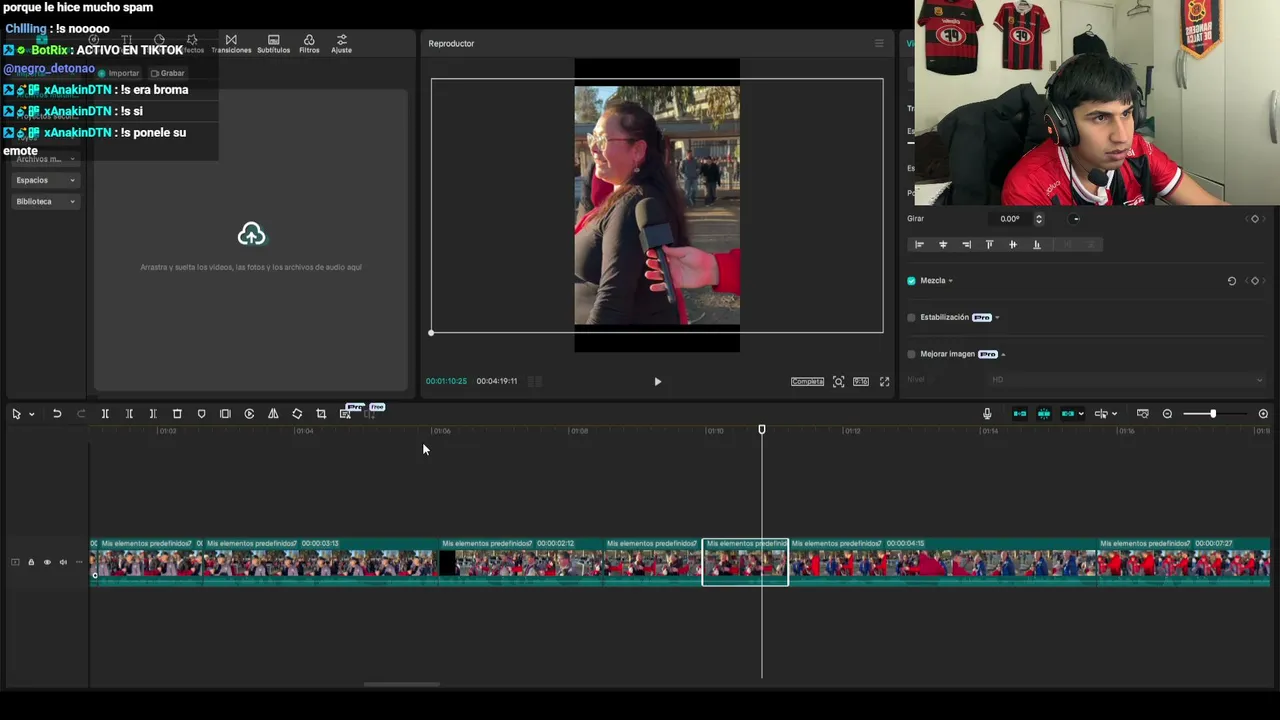Split the clip at the playhead
Screen dimensions: 1280x720
[105, 414]
